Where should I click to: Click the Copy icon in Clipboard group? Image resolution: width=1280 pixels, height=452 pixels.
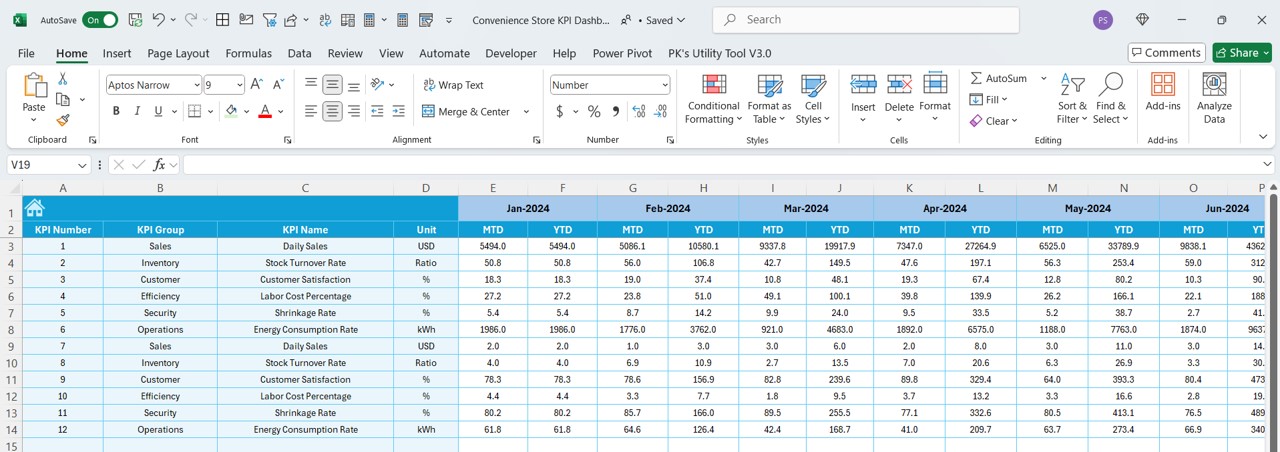63,100
